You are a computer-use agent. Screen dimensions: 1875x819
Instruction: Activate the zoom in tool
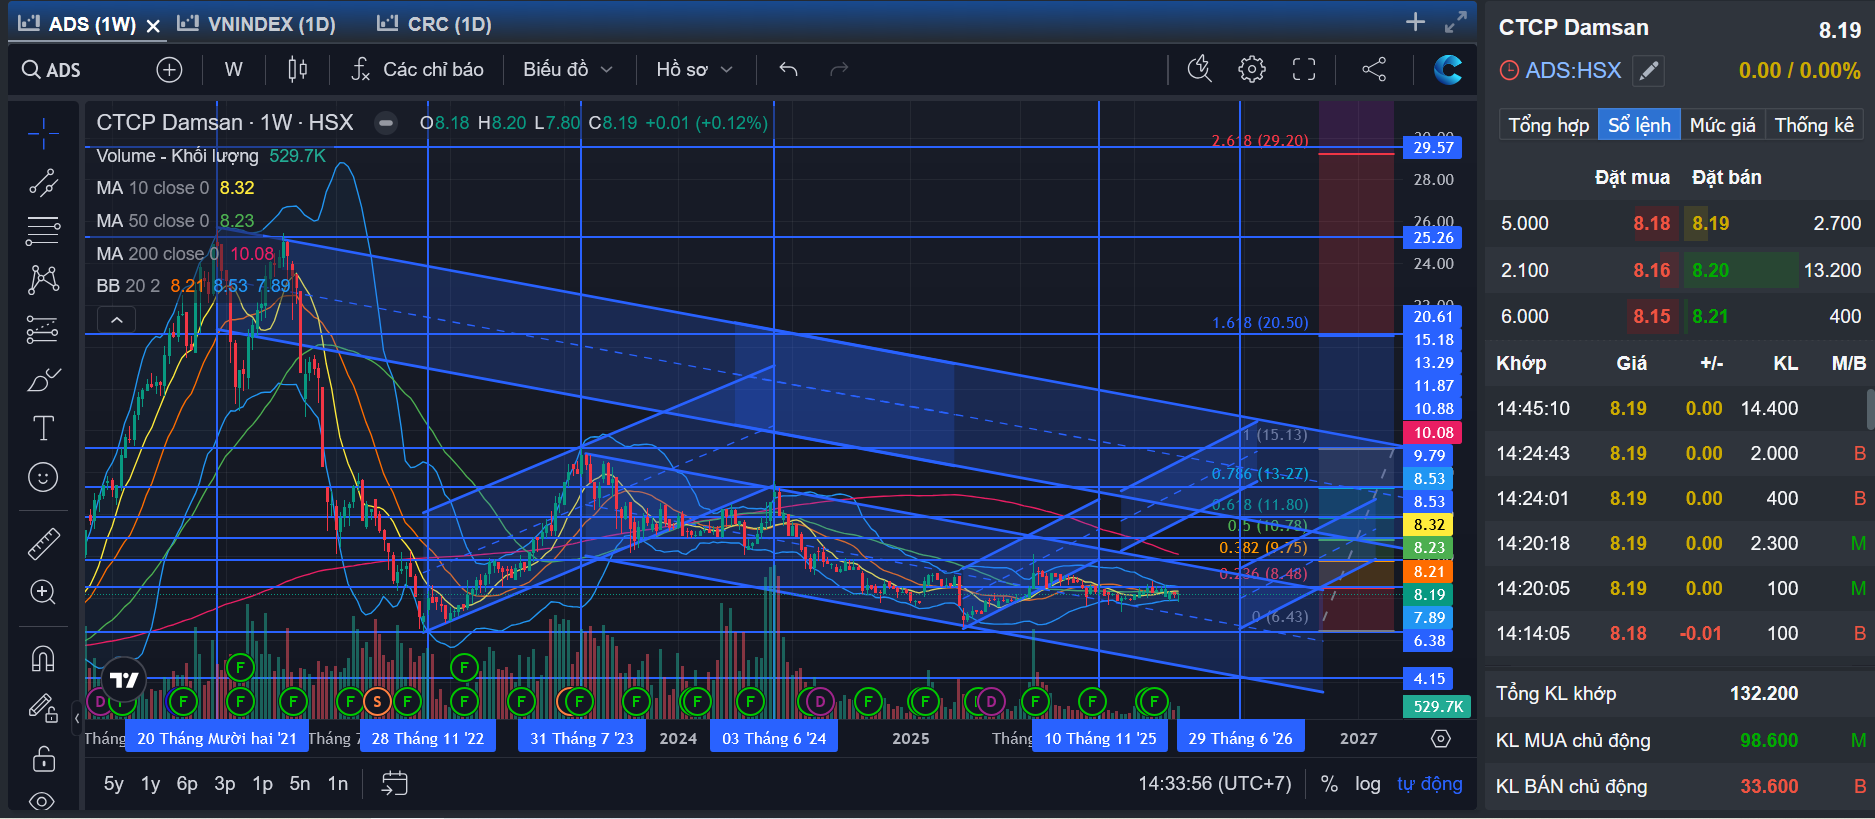43,592
